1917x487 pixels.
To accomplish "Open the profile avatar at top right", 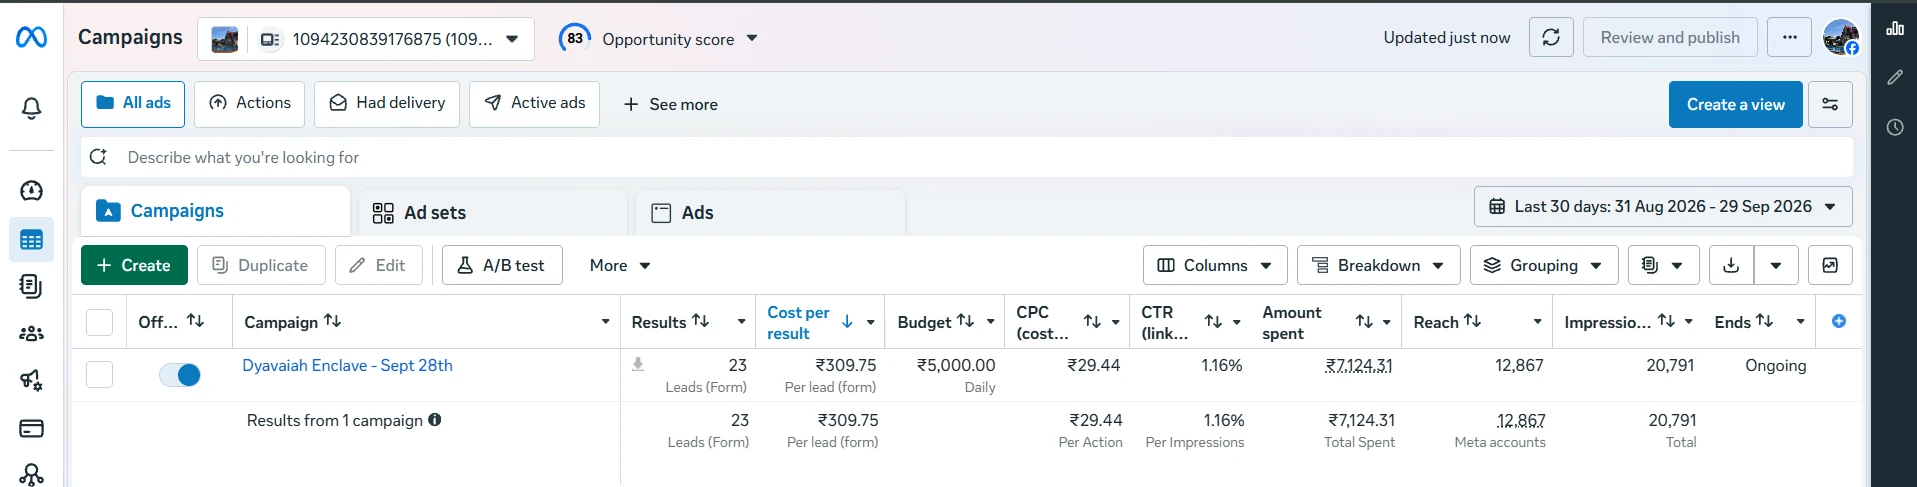I will [1840, 37].
